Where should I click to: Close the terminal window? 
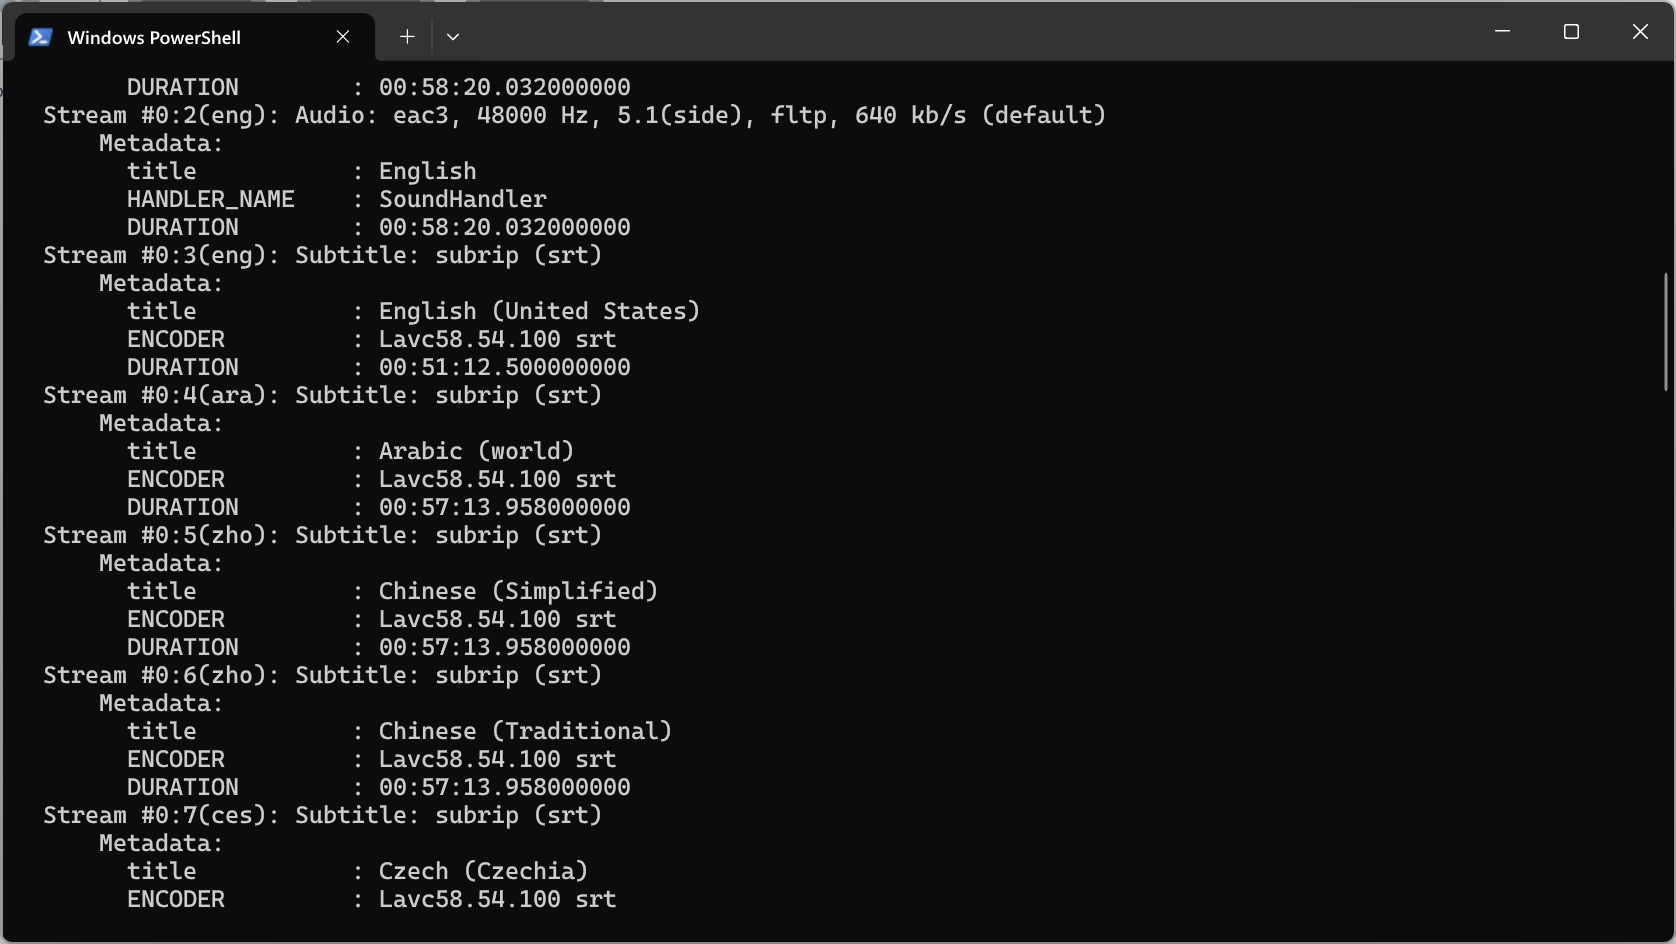point(1640,32)
